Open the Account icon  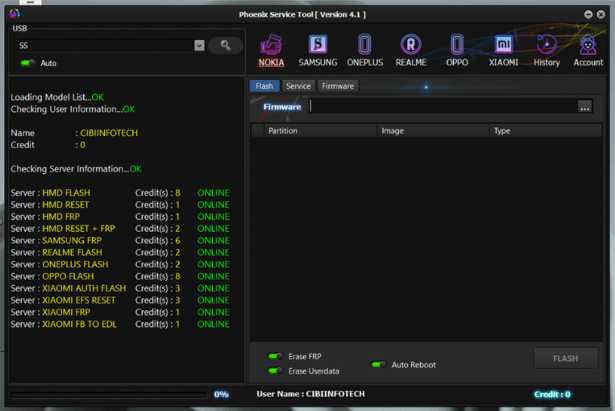[x=588, y=49]
